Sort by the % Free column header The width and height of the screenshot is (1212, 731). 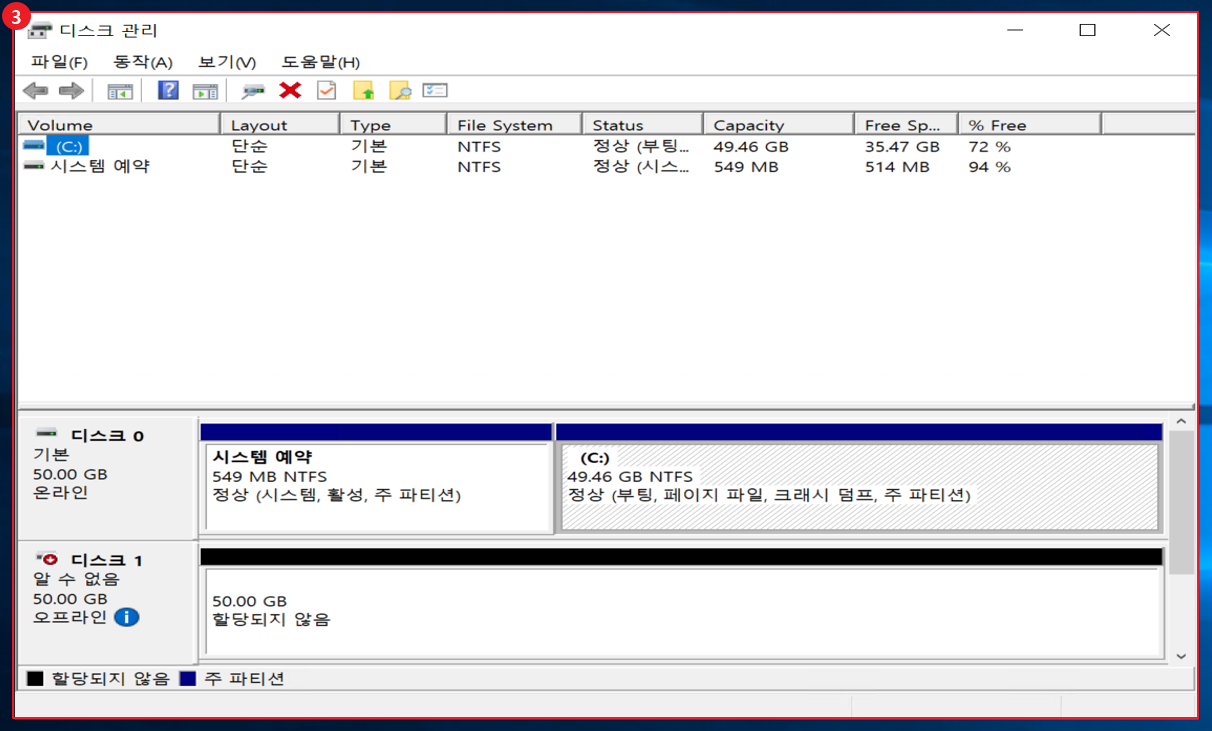1029,125
